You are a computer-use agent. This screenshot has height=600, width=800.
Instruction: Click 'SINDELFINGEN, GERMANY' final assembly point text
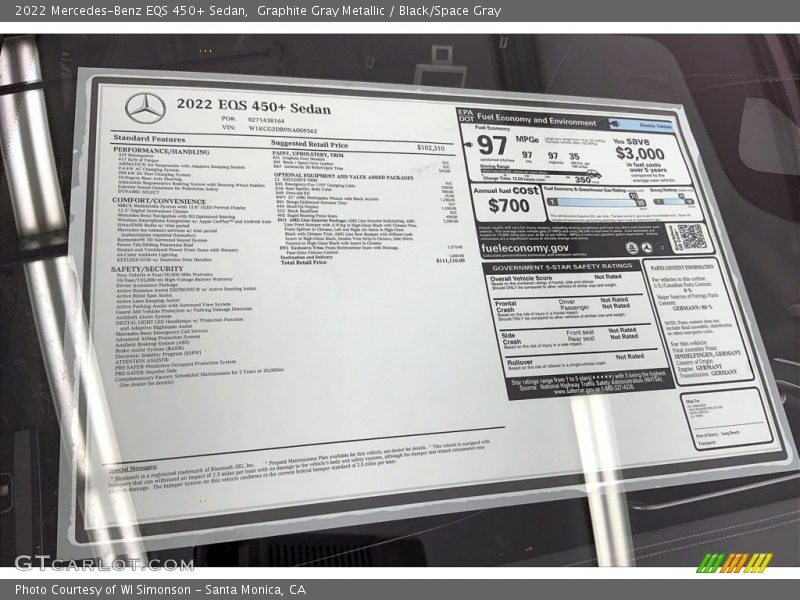(x=707, y=354)
